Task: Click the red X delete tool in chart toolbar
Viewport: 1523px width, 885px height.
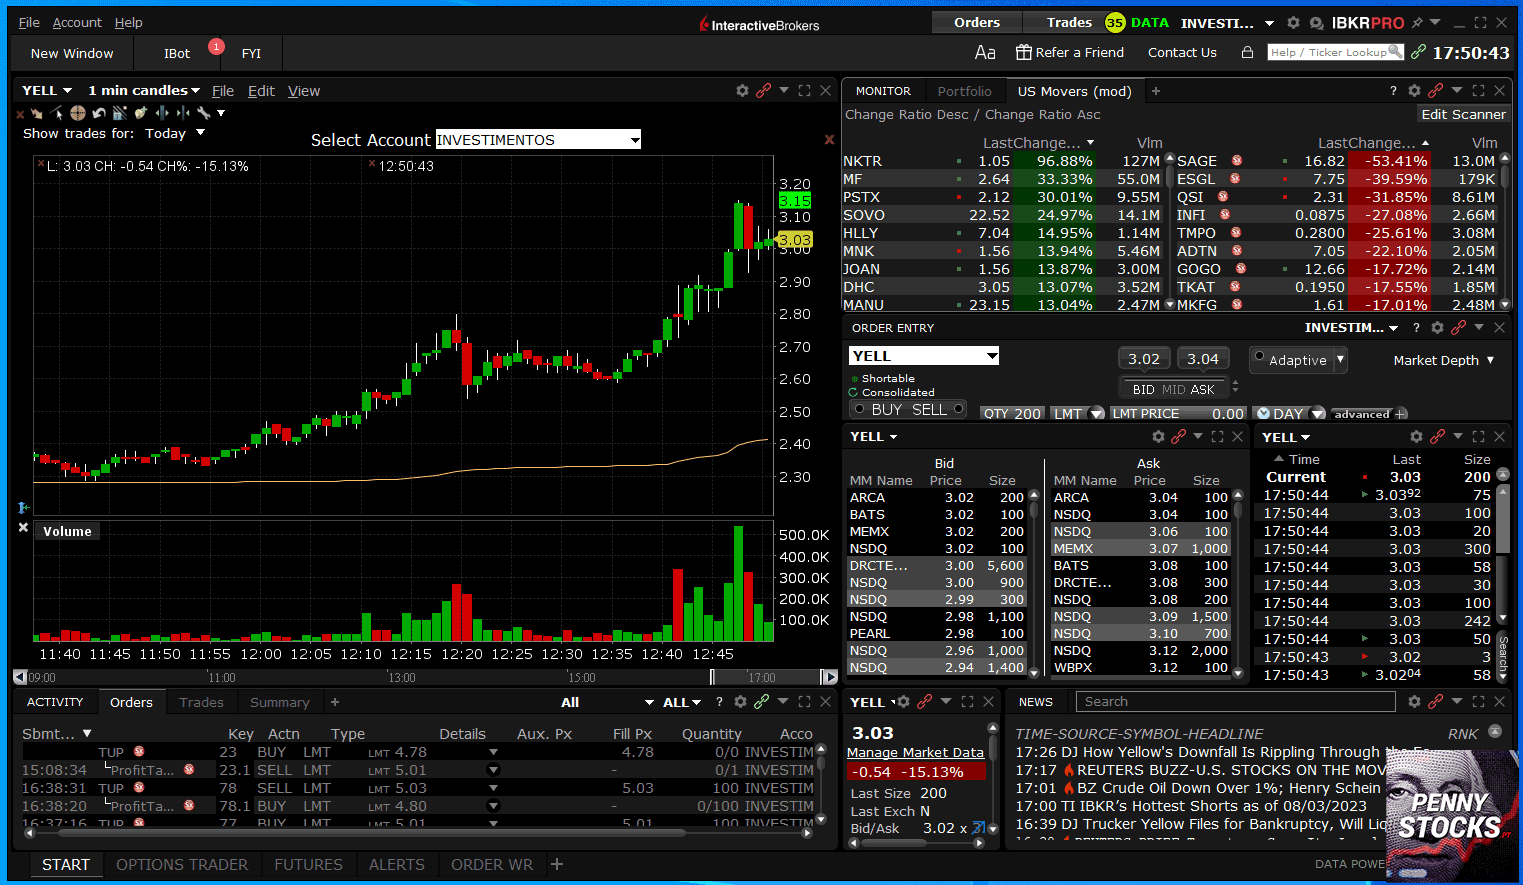Action: click(20, 114)
